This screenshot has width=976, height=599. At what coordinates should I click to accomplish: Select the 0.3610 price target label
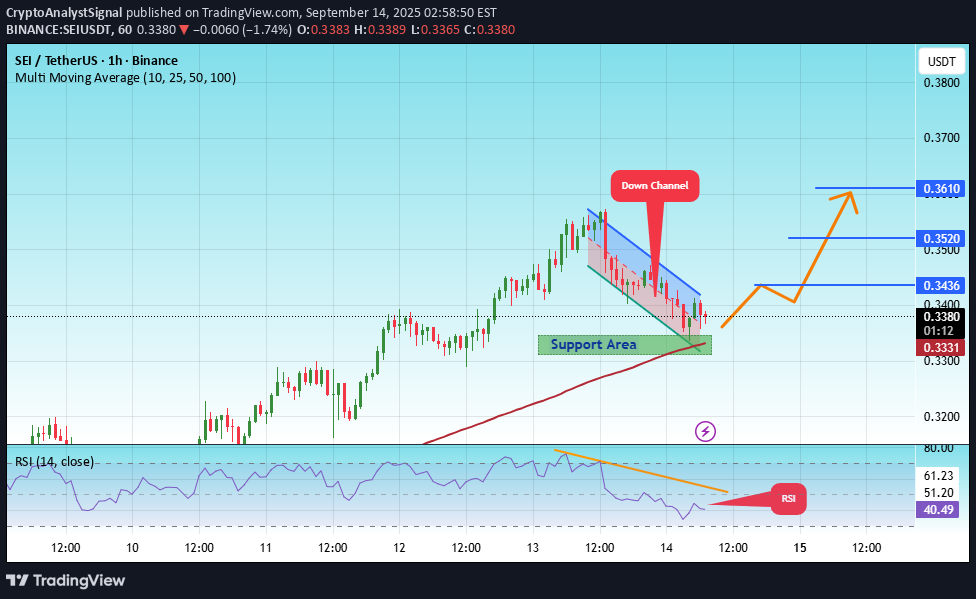click(940, 188)
